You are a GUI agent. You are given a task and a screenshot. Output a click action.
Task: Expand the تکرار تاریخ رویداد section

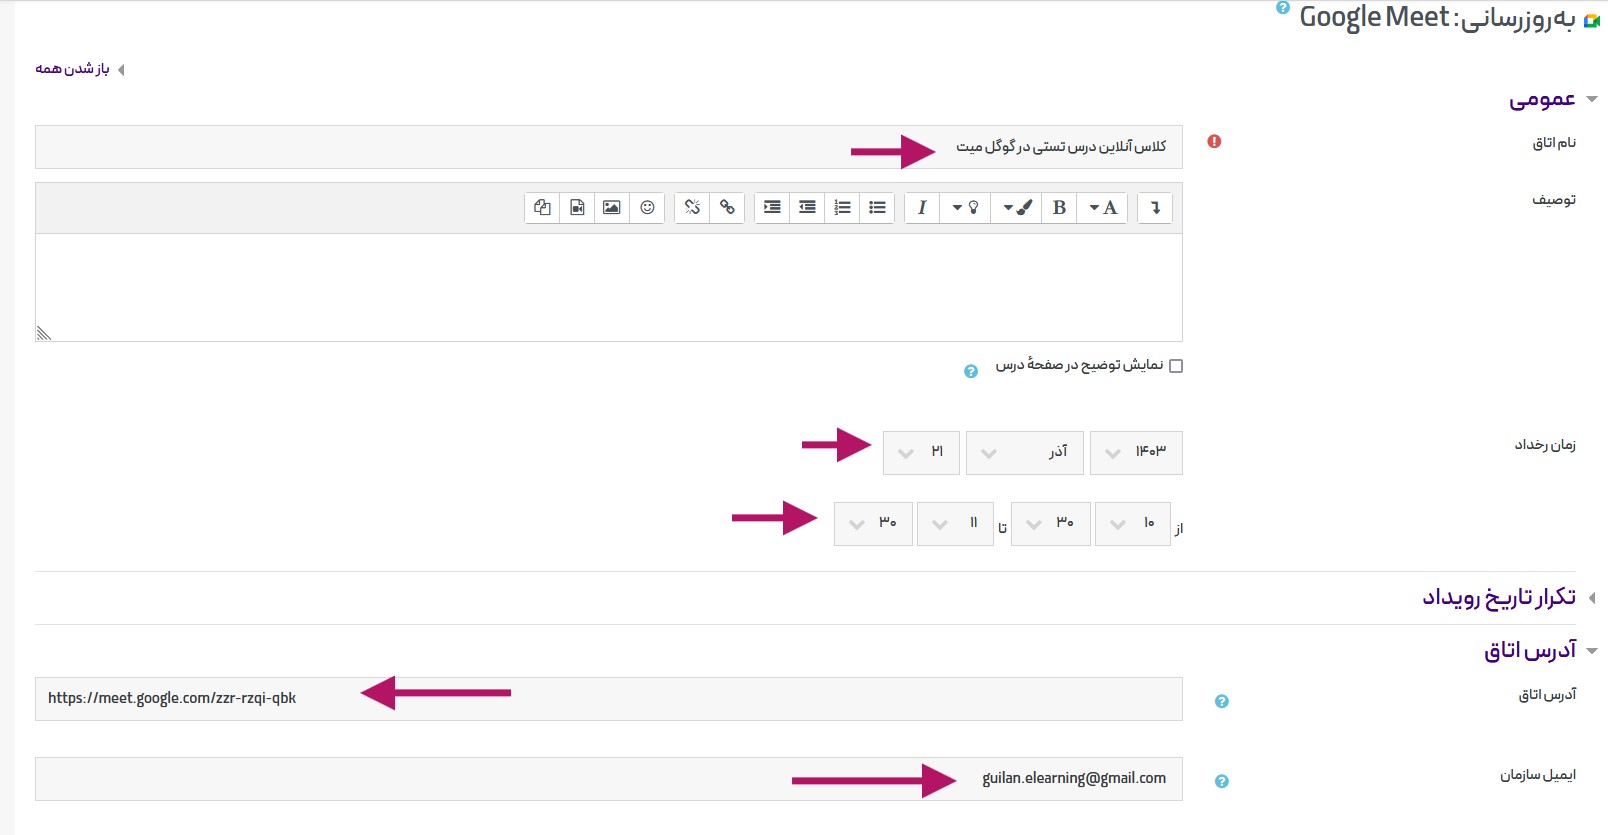tap(1498, 598)
